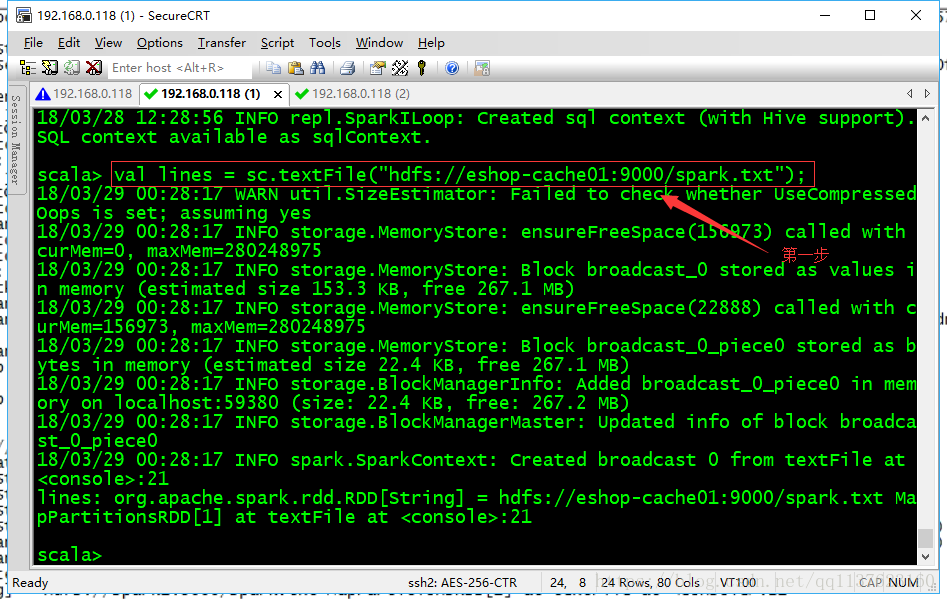Click the Disconnect session icon

[94, 68]
